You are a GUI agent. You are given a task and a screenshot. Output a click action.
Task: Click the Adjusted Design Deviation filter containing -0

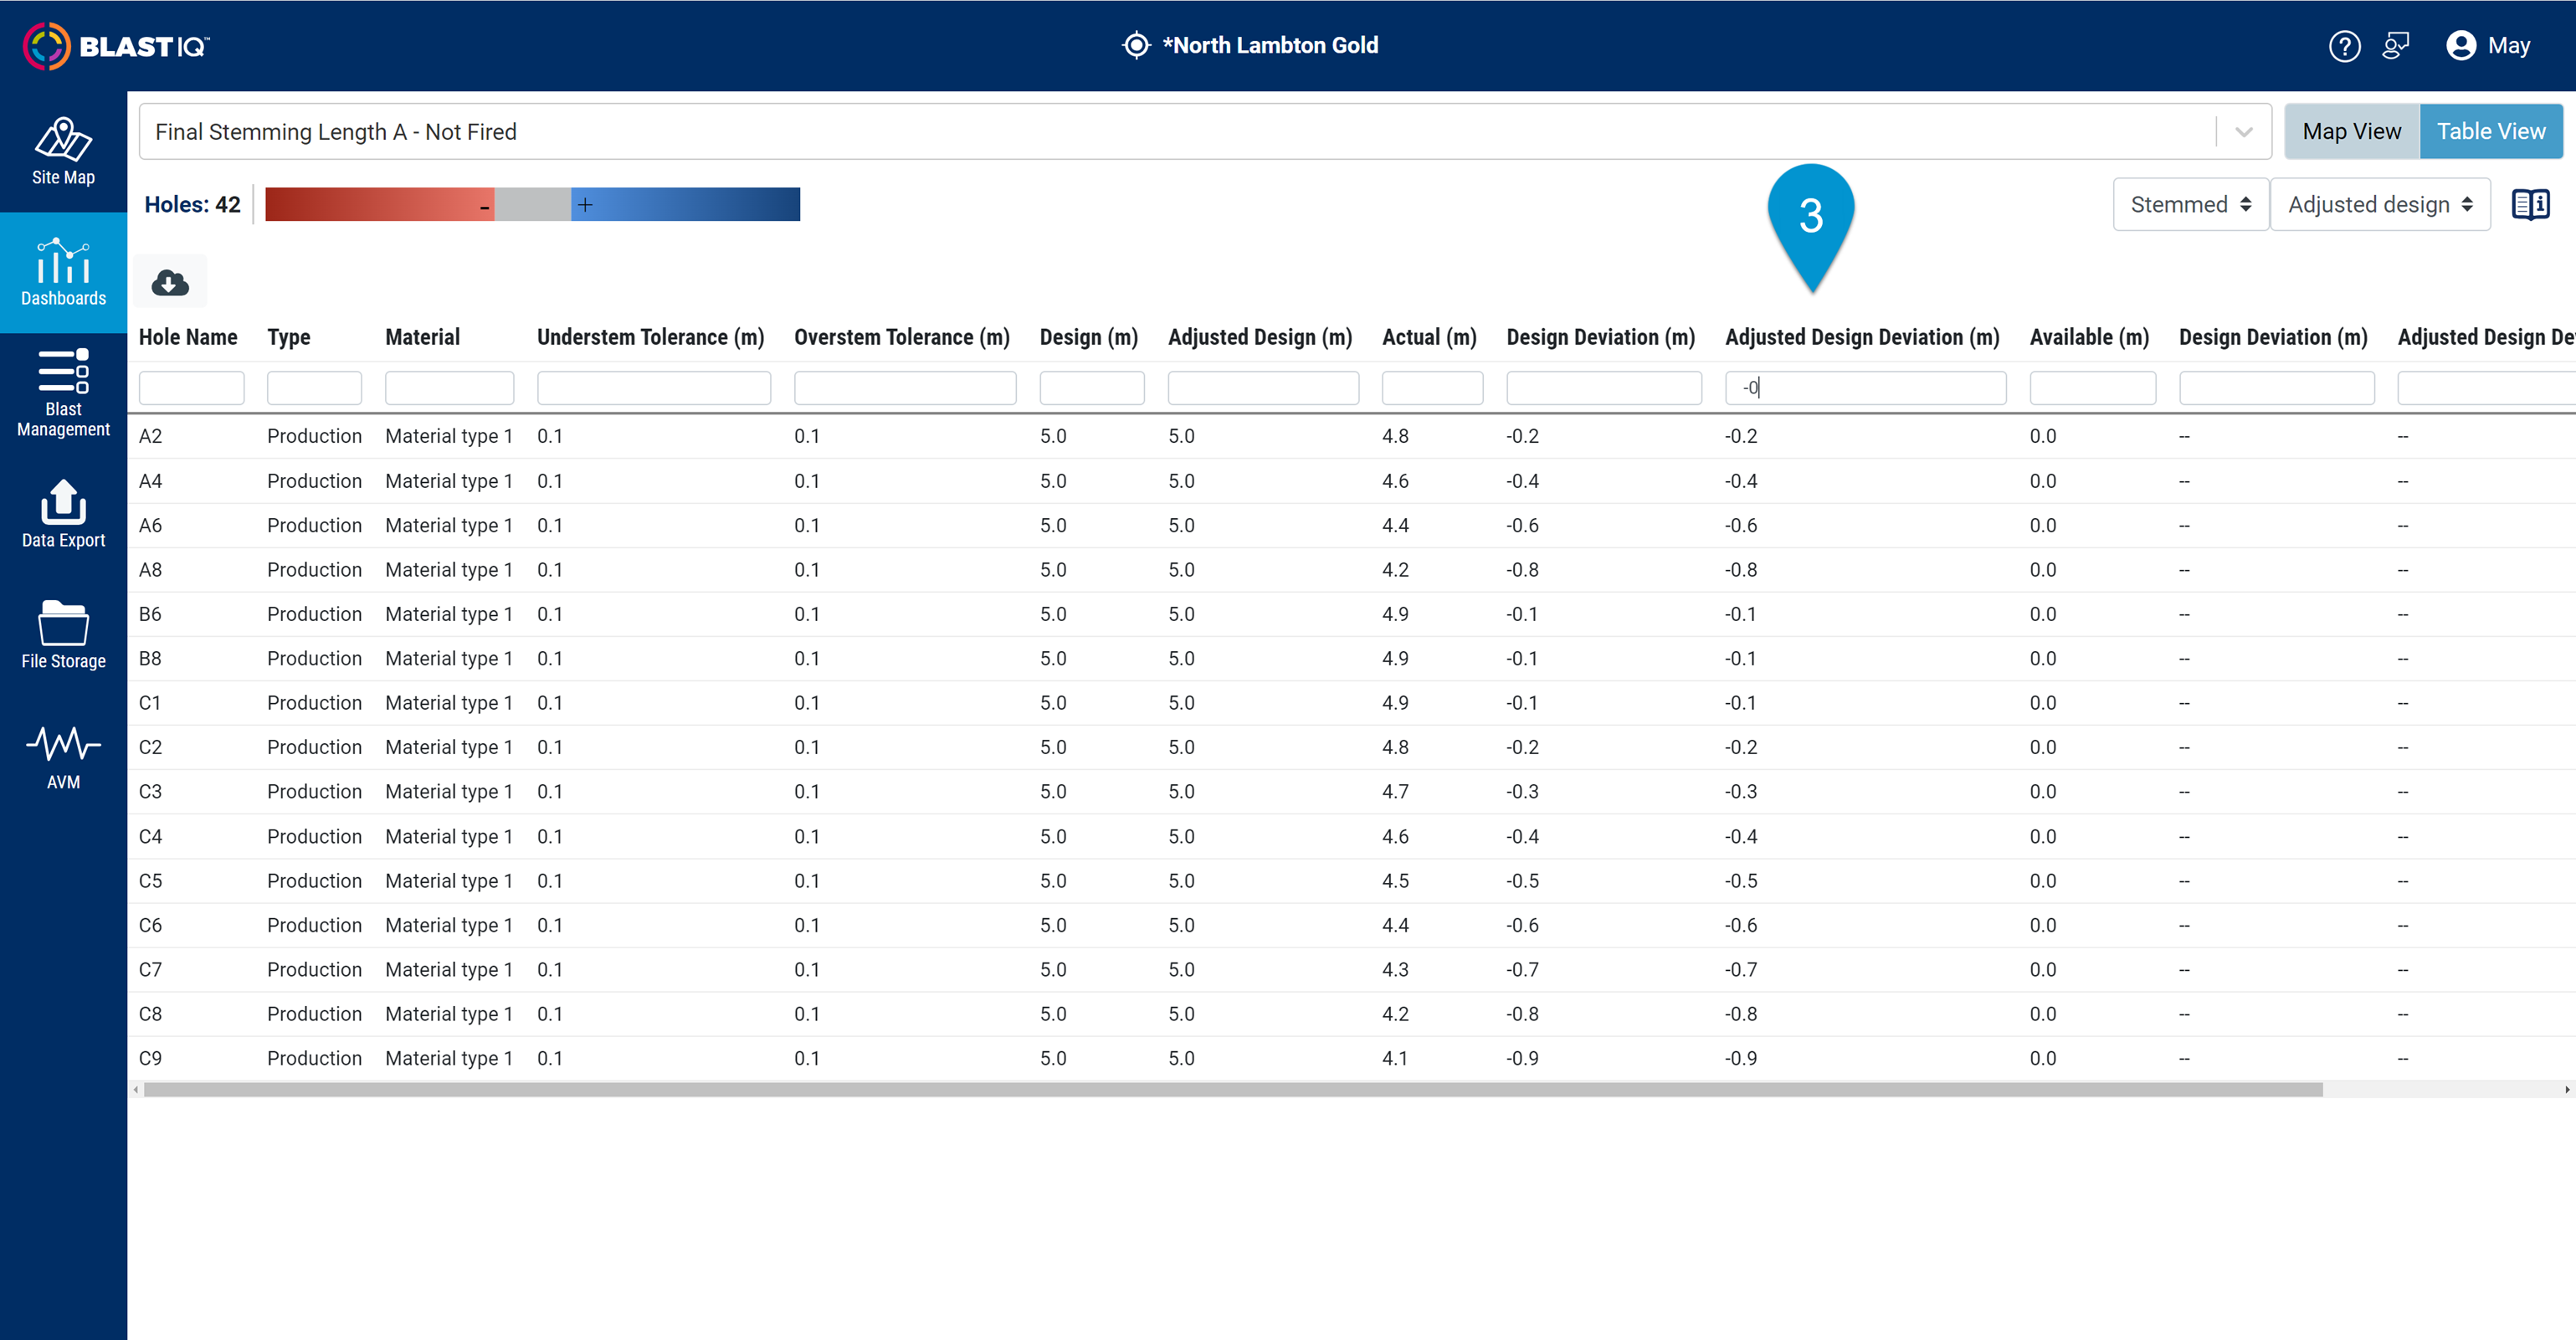click(x=1865, y=388)
